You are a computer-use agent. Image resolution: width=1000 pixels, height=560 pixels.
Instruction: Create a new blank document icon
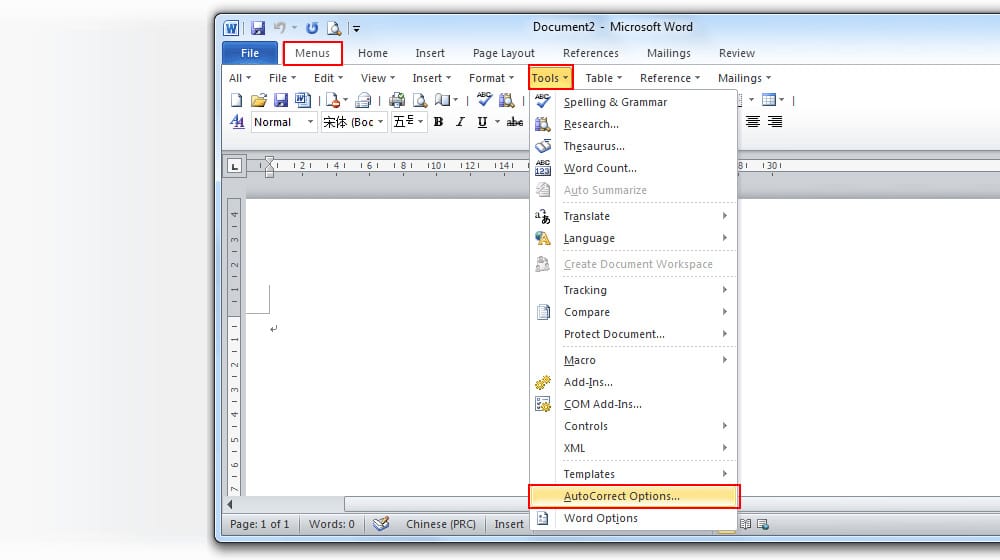pos(237,100)
